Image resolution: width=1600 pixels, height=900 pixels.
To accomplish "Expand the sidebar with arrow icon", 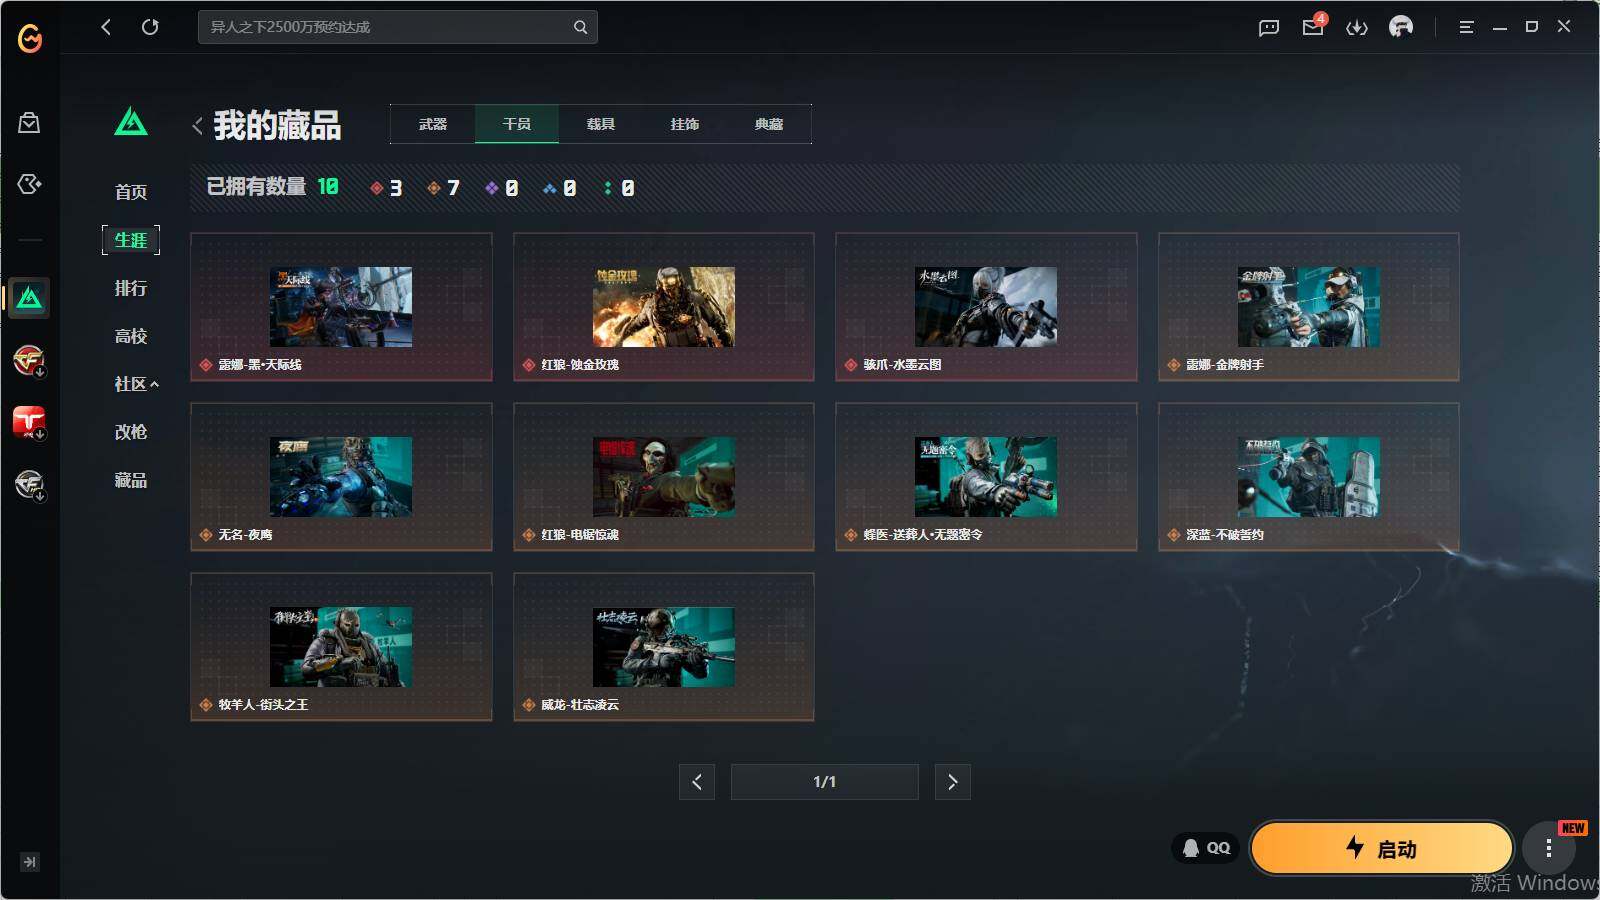I will (x=30, y=862).
